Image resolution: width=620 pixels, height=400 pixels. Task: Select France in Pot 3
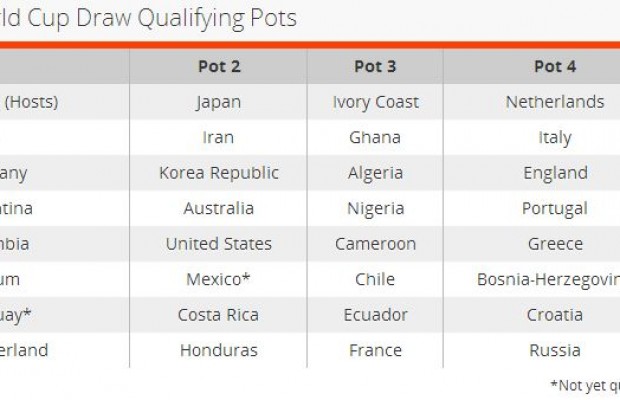pyautogui.click(x=375, y=350)
